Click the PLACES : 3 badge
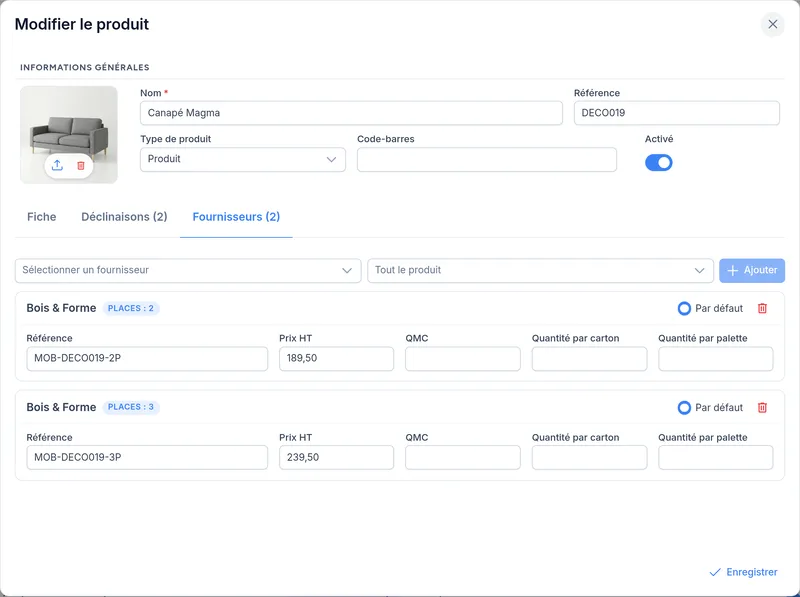Screen dimensions: 800x597 [131, 407]
